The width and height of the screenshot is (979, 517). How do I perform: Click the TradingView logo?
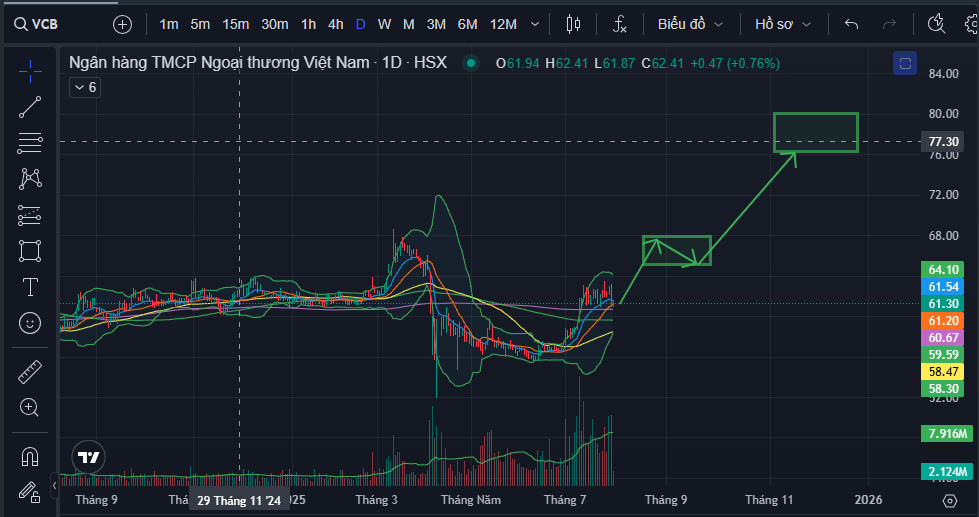click(88, 458)
